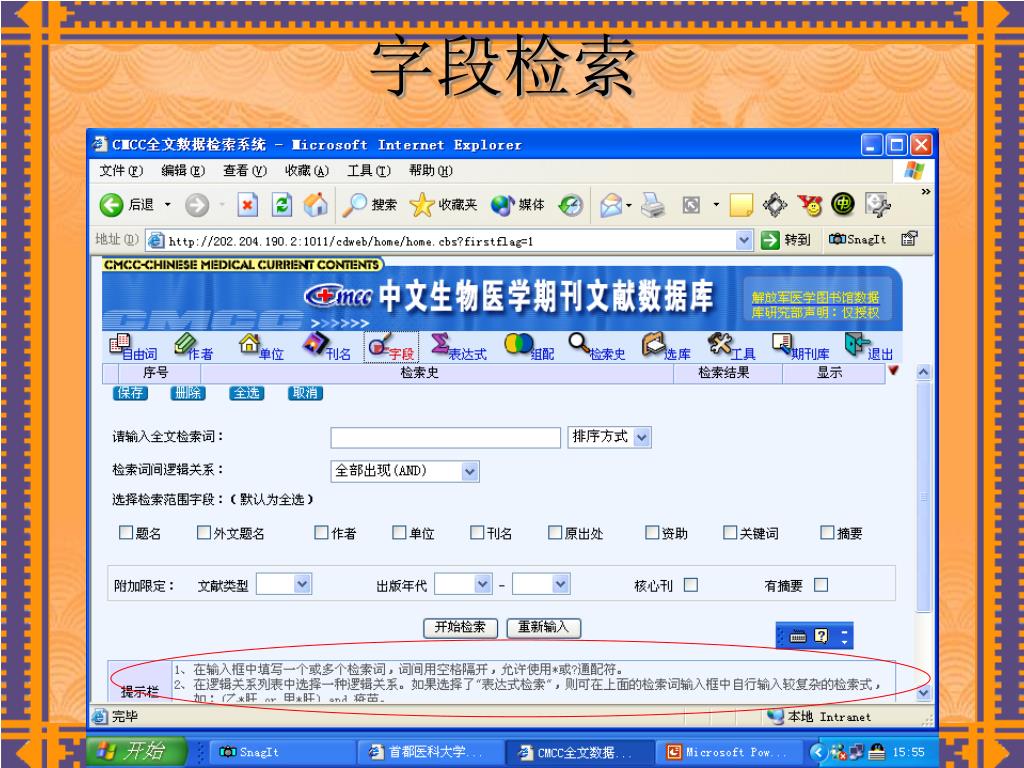This screenshot has height=768, width=1024.
Task: Open the 排序方式 sort order dropdown
Action: tap(609, 437)
